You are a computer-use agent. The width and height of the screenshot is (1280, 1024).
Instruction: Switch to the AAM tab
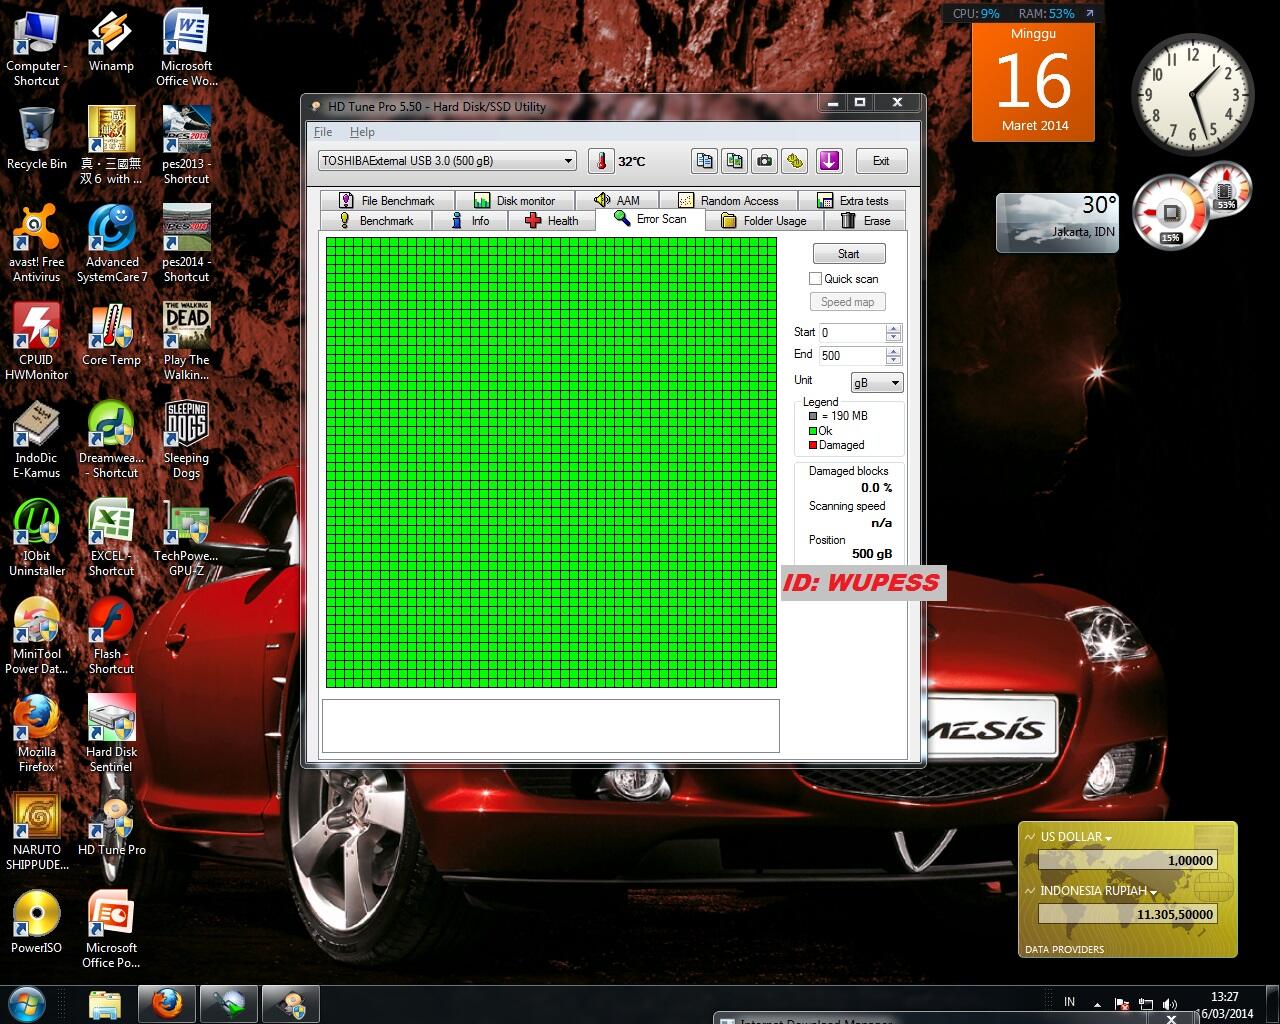click(x=617, y=200)
